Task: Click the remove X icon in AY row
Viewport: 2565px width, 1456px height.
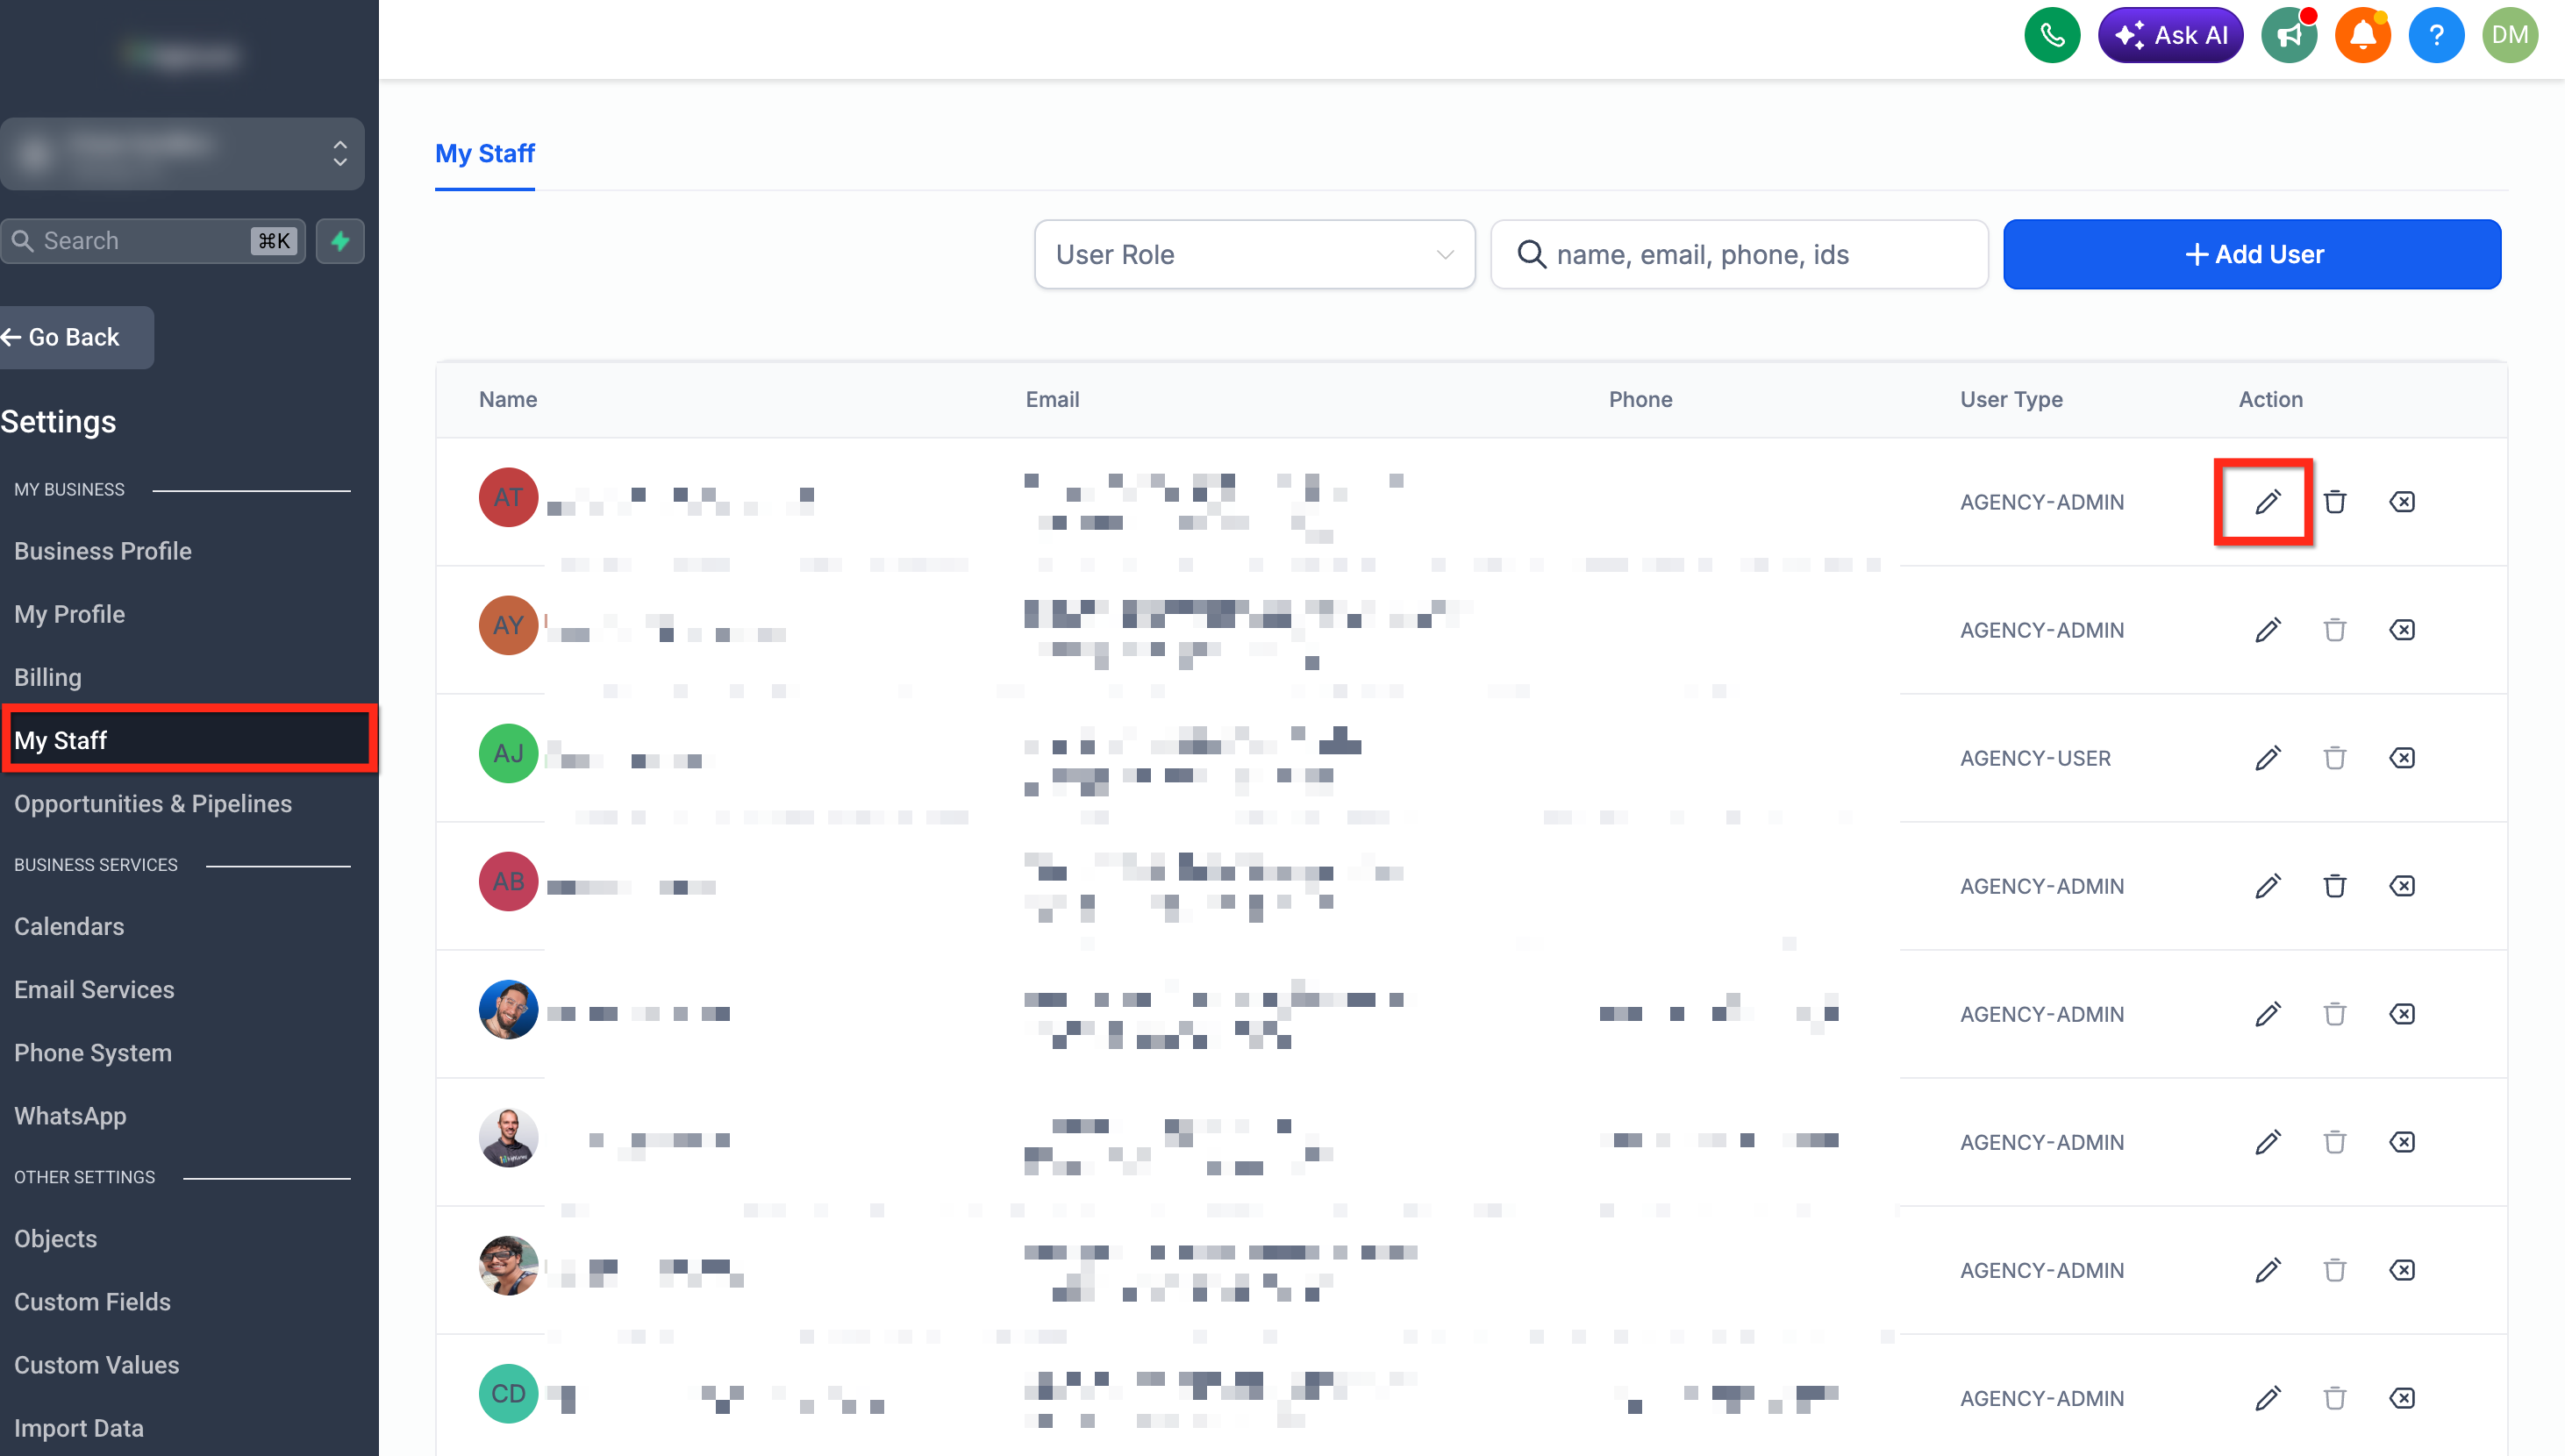Action: point(2402,630)
